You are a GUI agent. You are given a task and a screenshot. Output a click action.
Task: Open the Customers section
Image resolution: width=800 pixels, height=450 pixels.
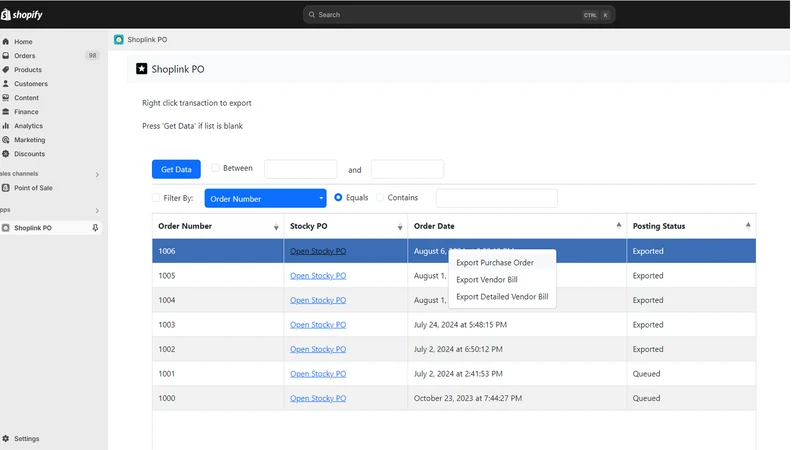coord(31,84)
